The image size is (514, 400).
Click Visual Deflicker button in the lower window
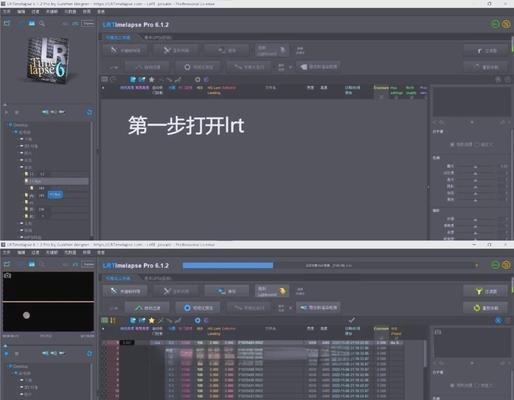(x=249, y=308)
